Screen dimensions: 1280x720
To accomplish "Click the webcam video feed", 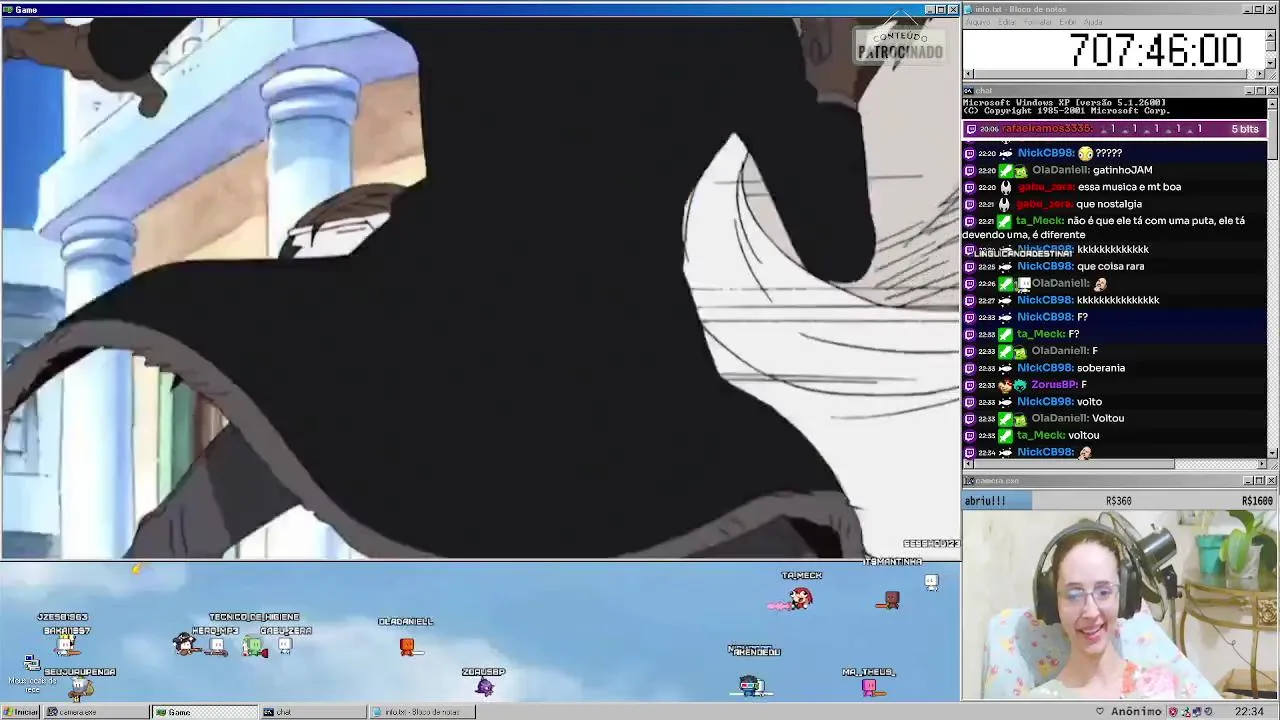I will (1120, 606).
